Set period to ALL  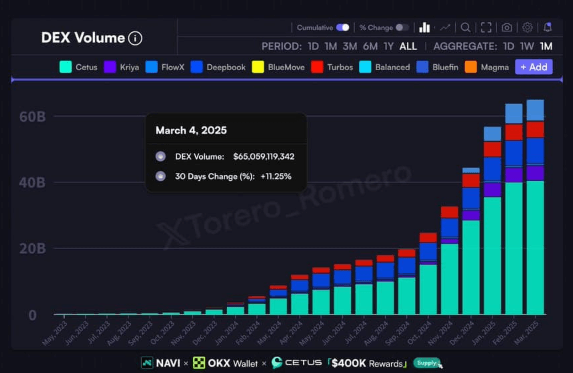[x=408, y=47]
